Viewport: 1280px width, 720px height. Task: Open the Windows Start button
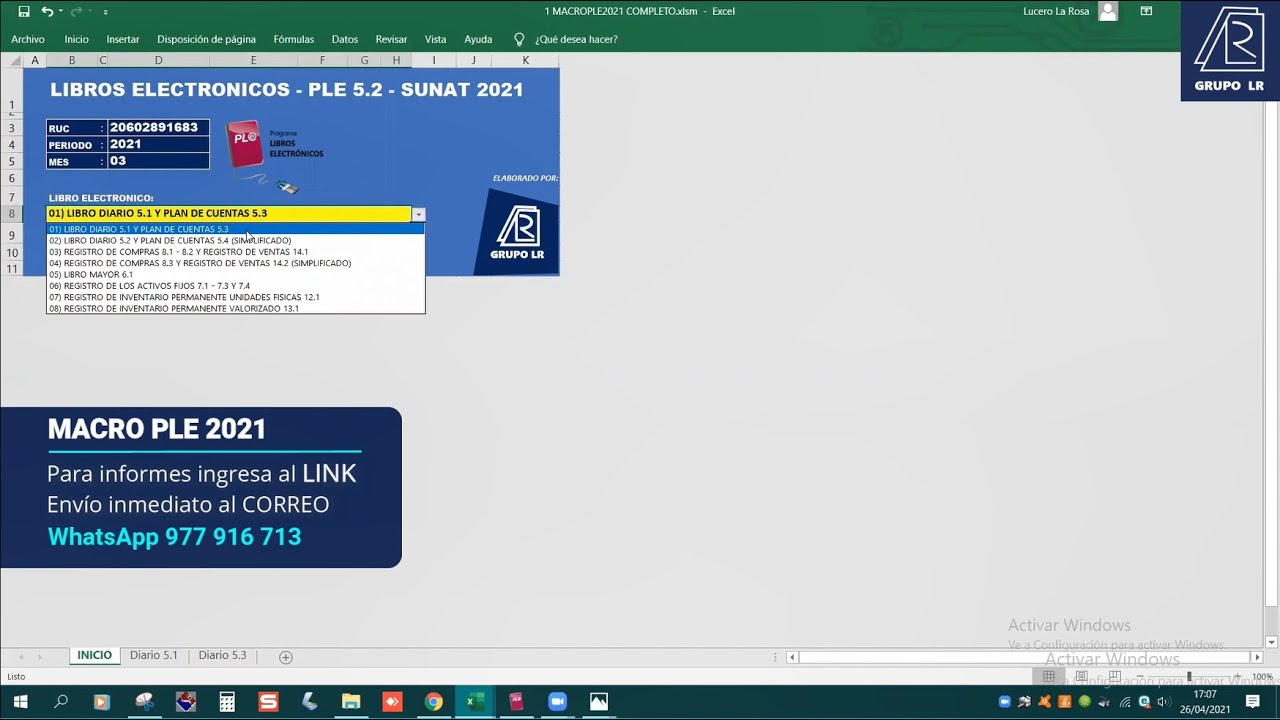click(x=19, y=702)
